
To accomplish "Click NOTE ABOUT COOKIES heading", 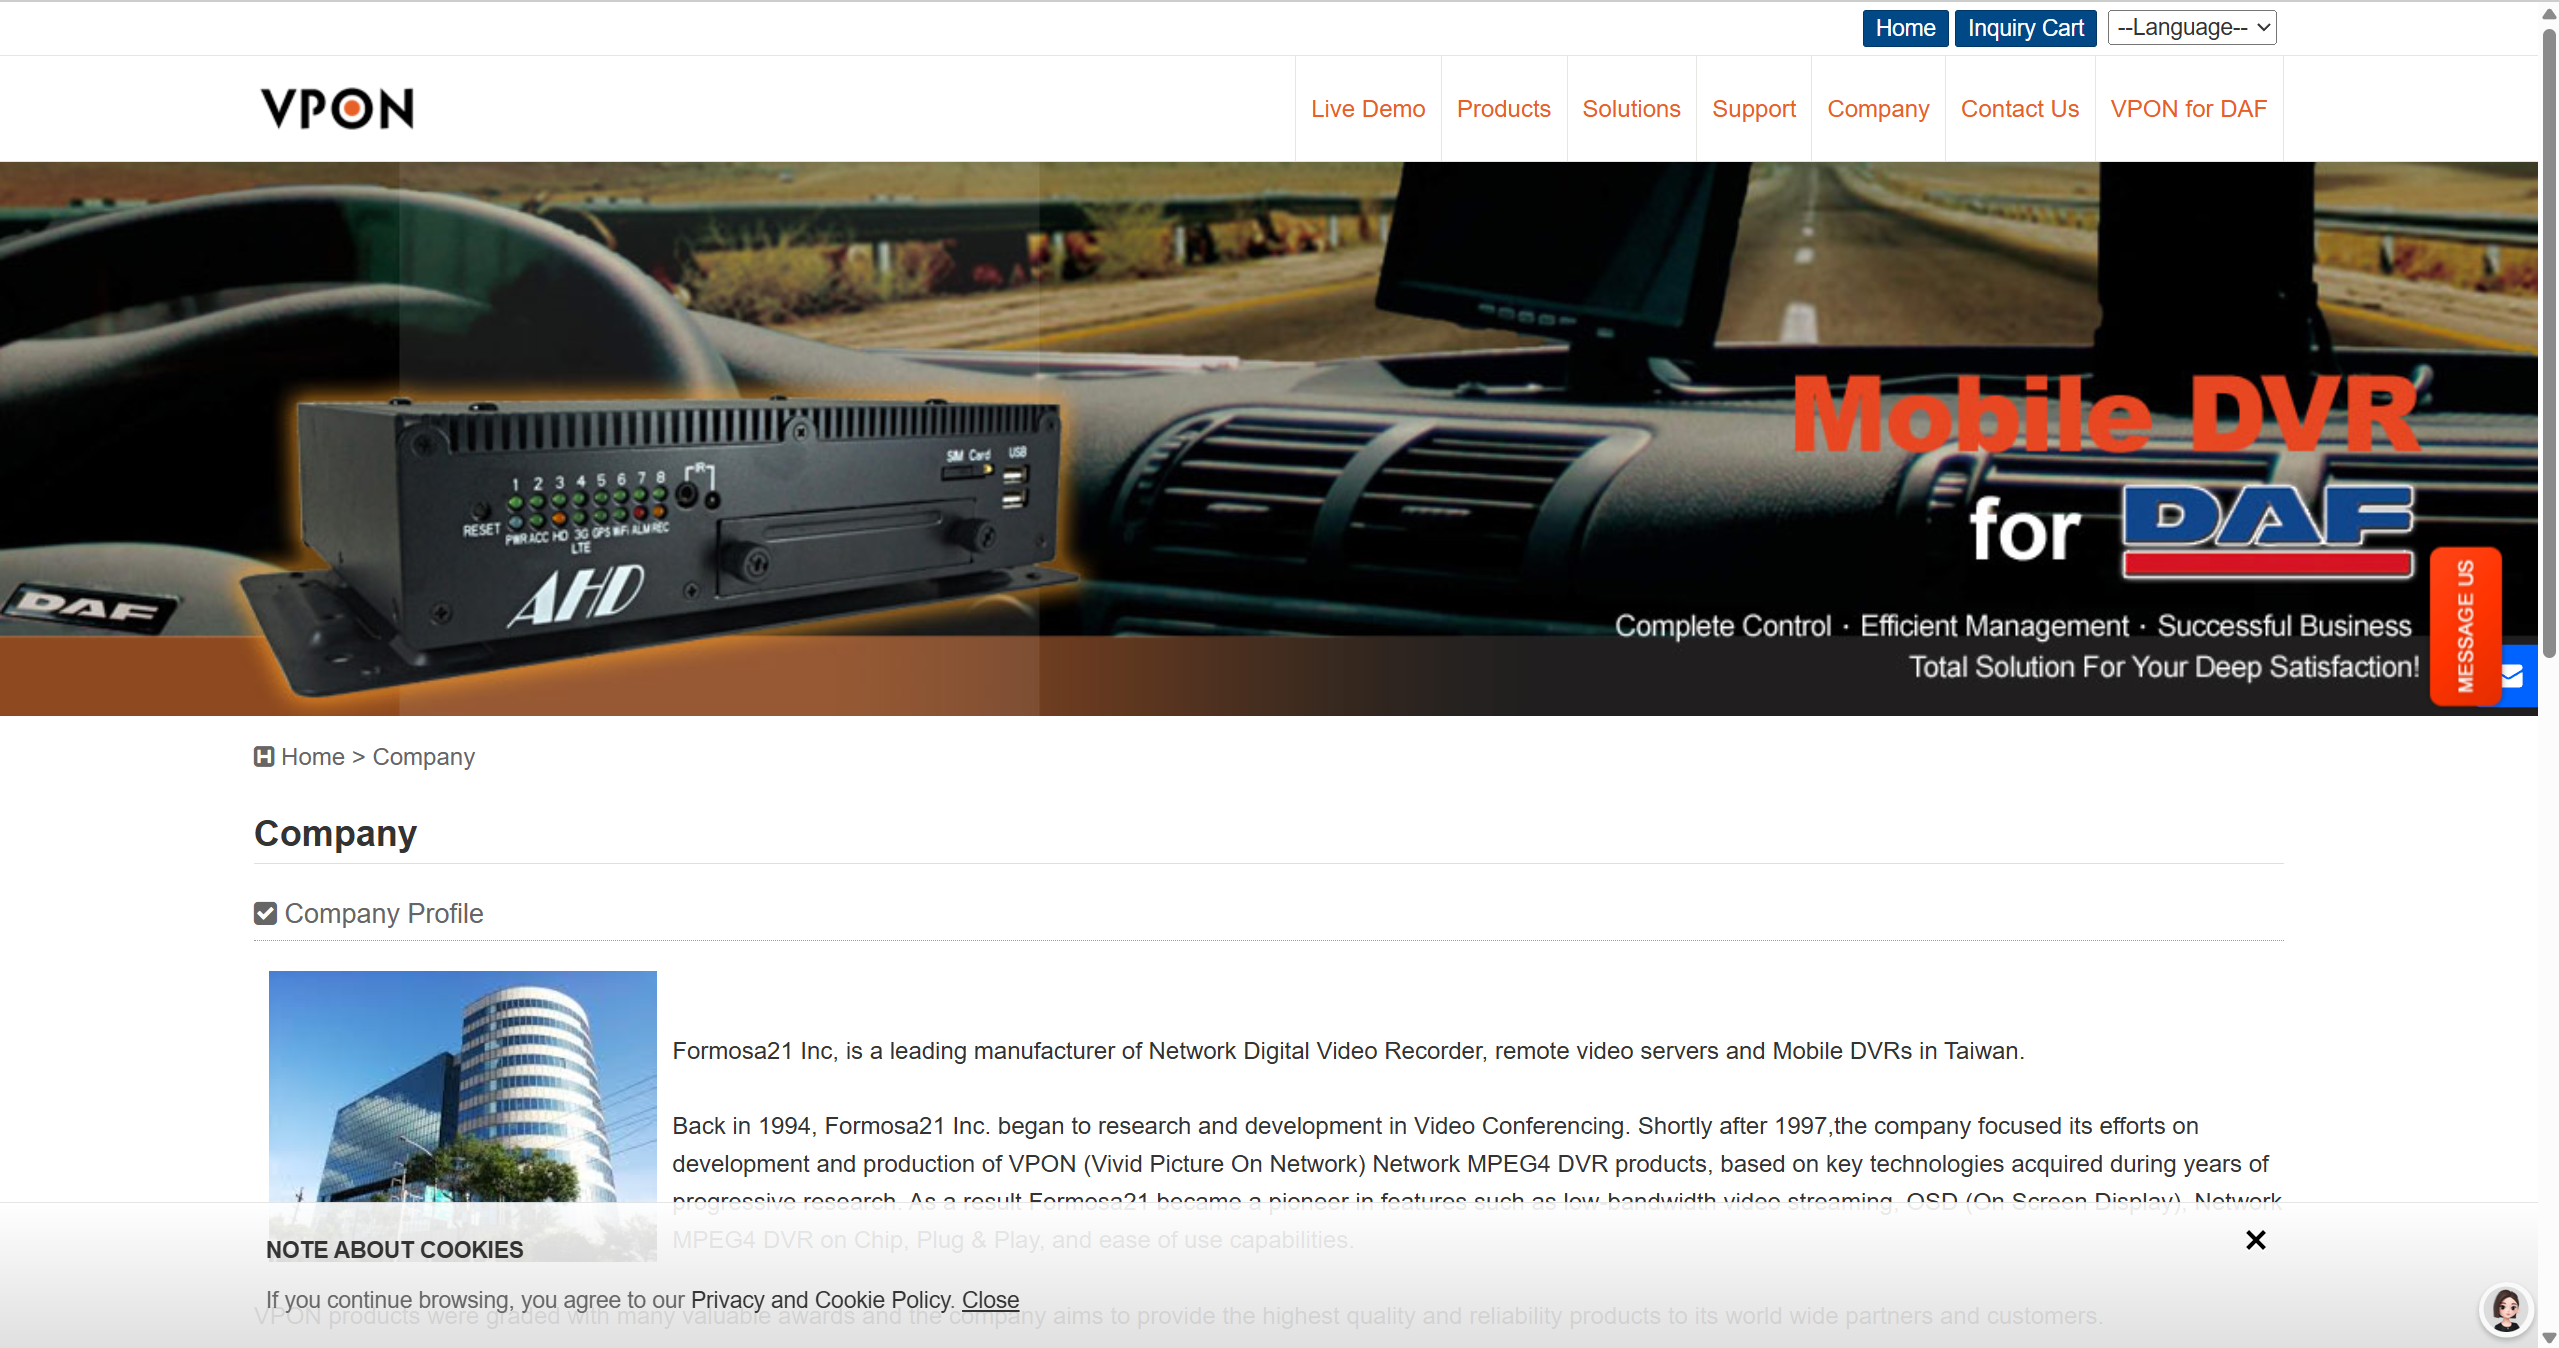I will tap(395, 1250).
